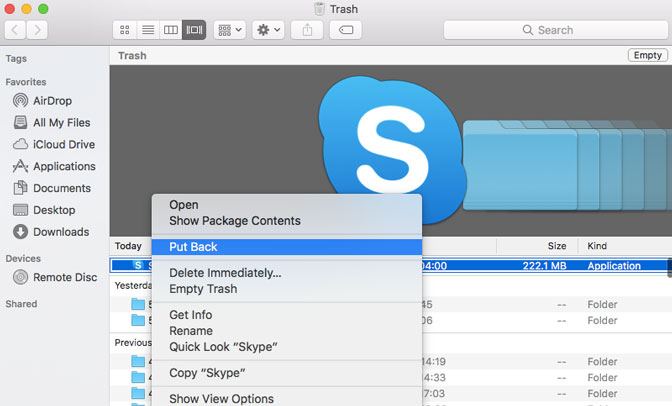The image size is (672, 406).
Task: Click the first folder in Cover Flow
Action: (520, 165)
